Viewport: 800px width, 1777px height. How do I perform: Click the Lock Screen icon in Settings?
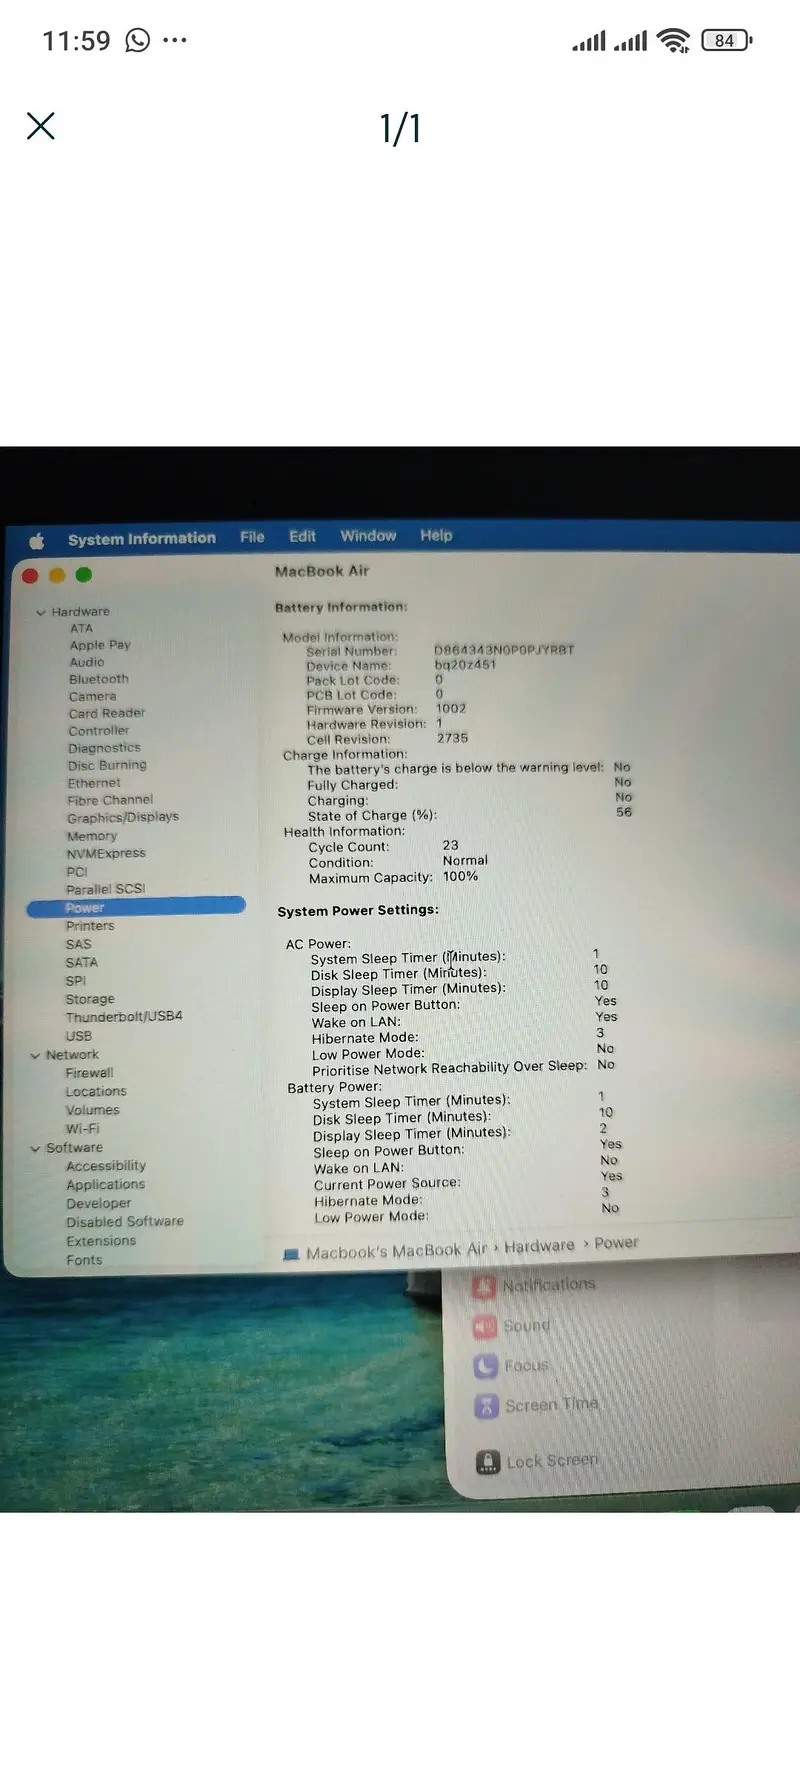pos(488,1463)
